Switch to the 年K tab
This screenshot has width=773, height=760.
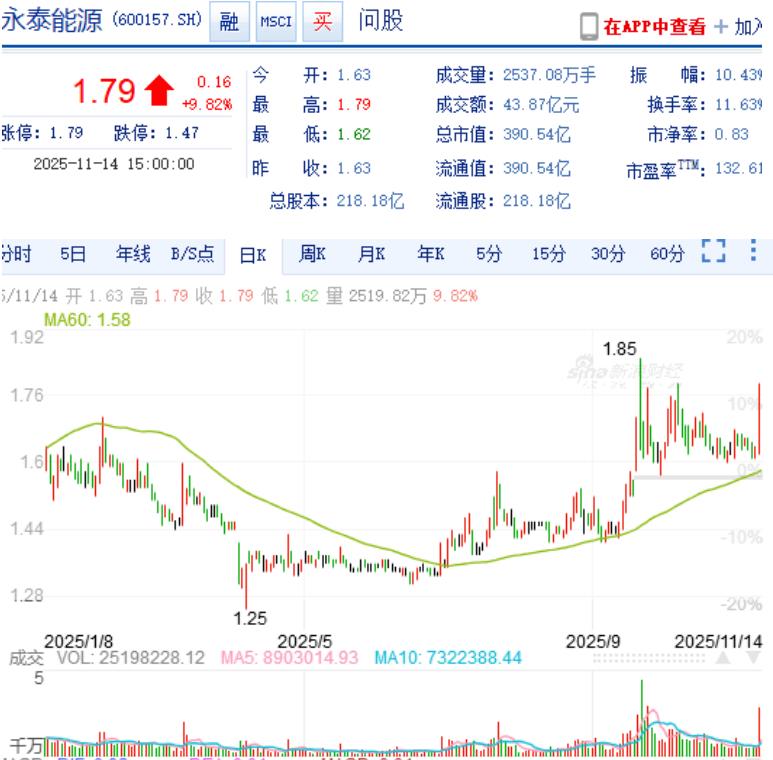[x=430, y=254]
